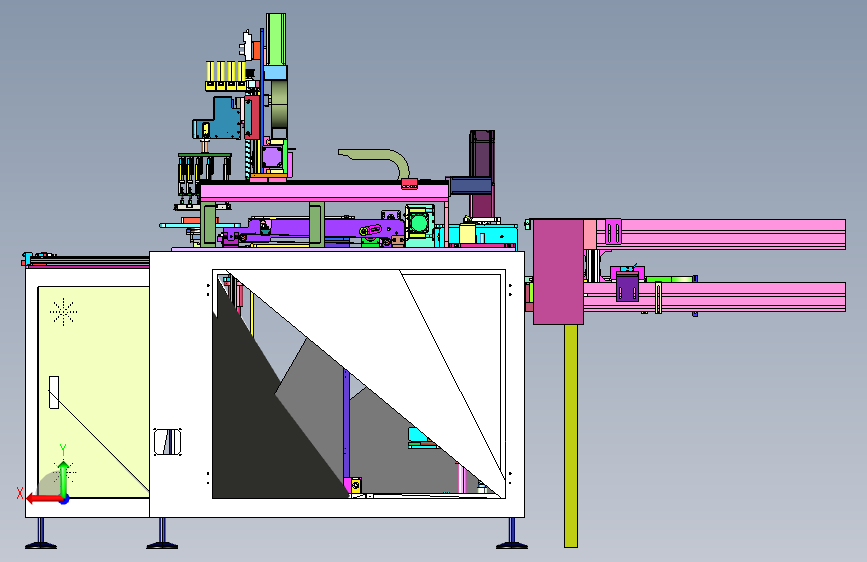Select the leftmost blue leveling foot
The width and height of the screenshot is (867, 562).
coord(41,534)
